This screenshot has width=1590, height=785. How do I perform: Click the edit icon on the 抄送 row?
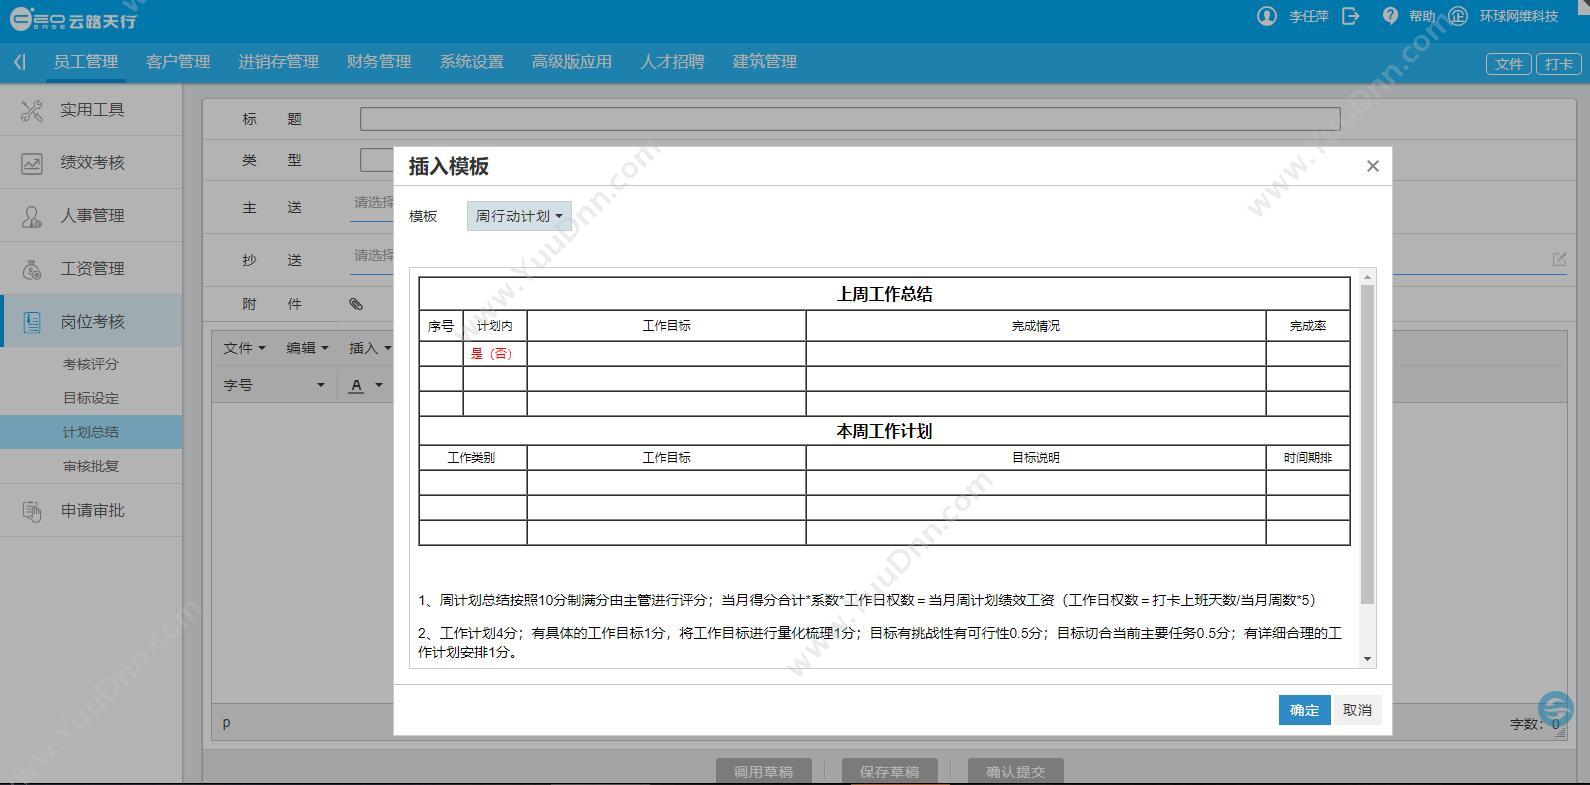pos(1559,259)
